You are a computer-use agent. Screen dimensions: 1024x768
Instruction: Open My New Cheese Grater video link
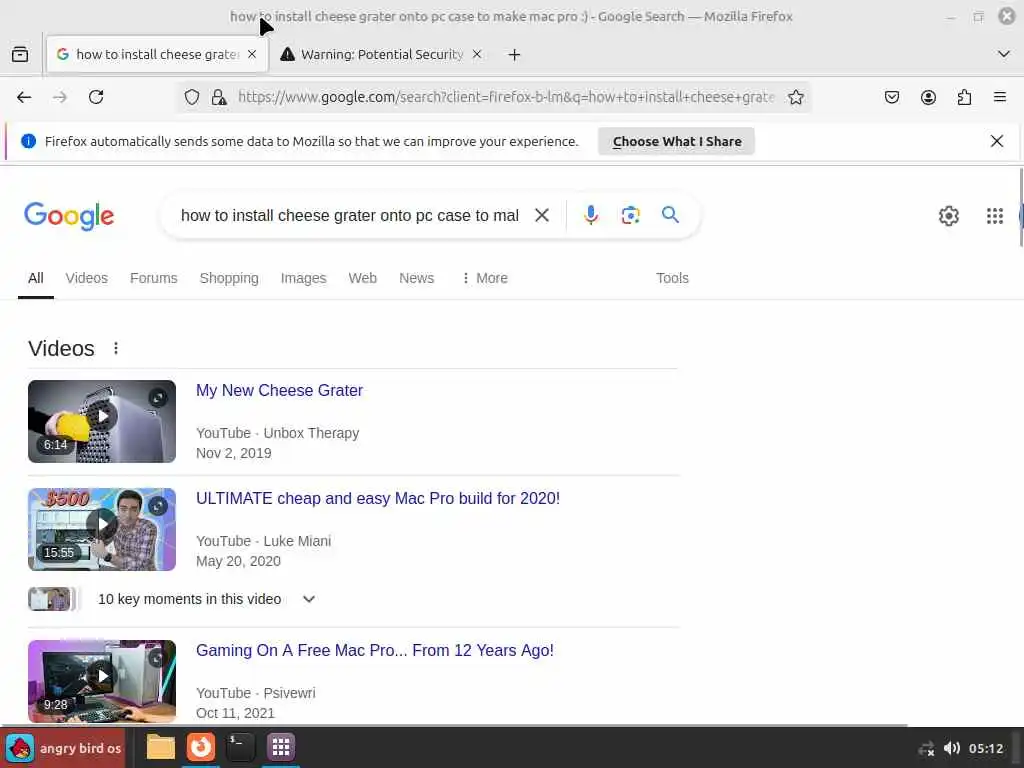(x=279, y=391)
